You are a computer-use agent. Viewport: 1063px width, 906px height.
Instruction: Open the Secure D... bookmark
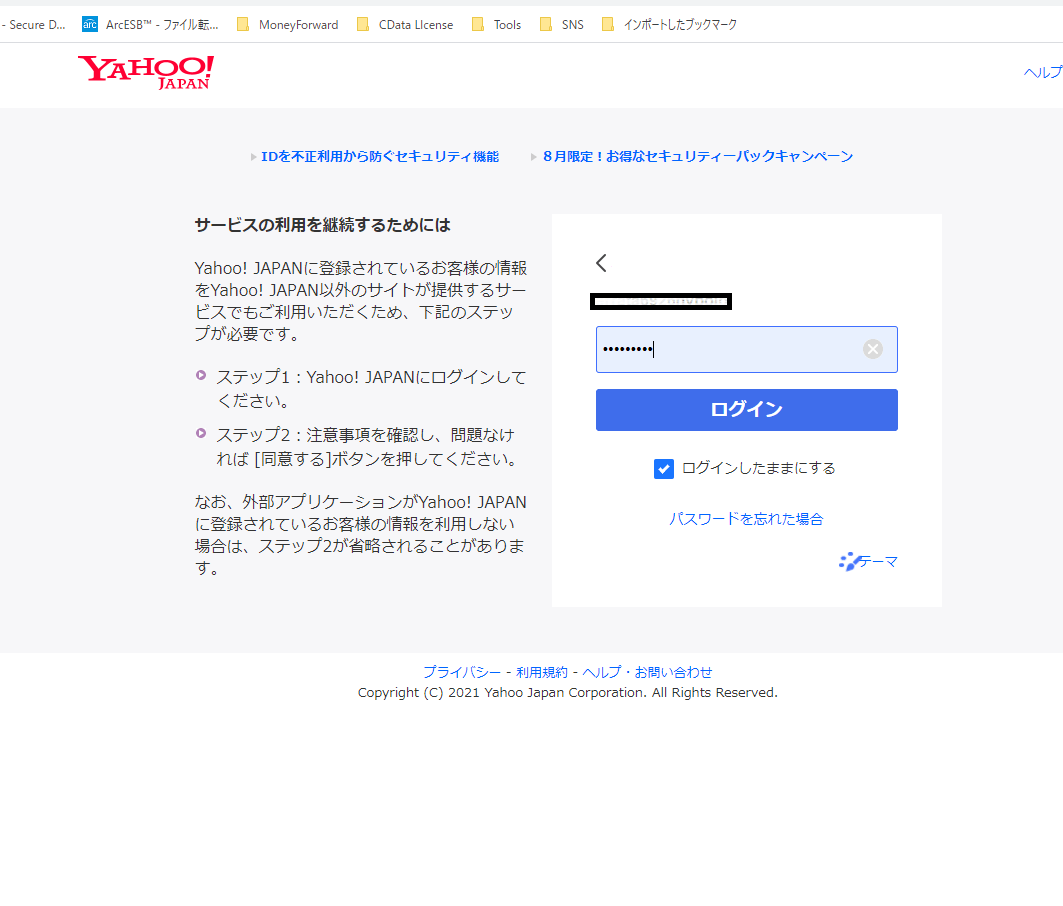point(34,24)
